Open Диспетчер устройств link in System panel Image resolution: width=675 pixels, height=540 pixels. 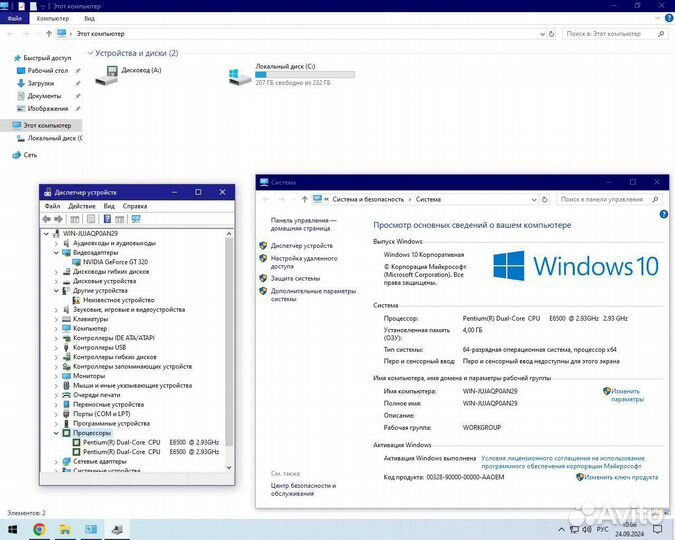point(301,245)
